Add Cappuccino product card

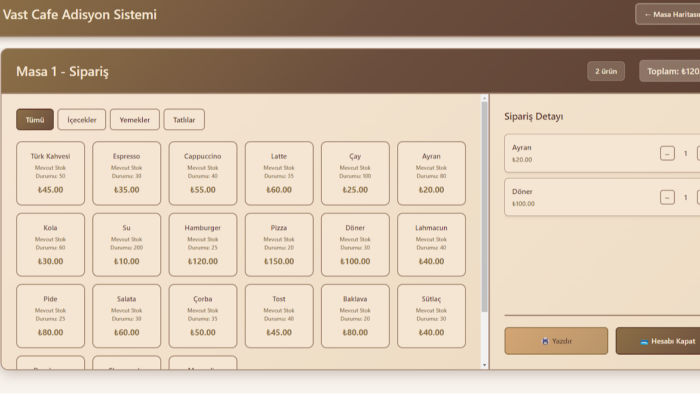(203, 174)
